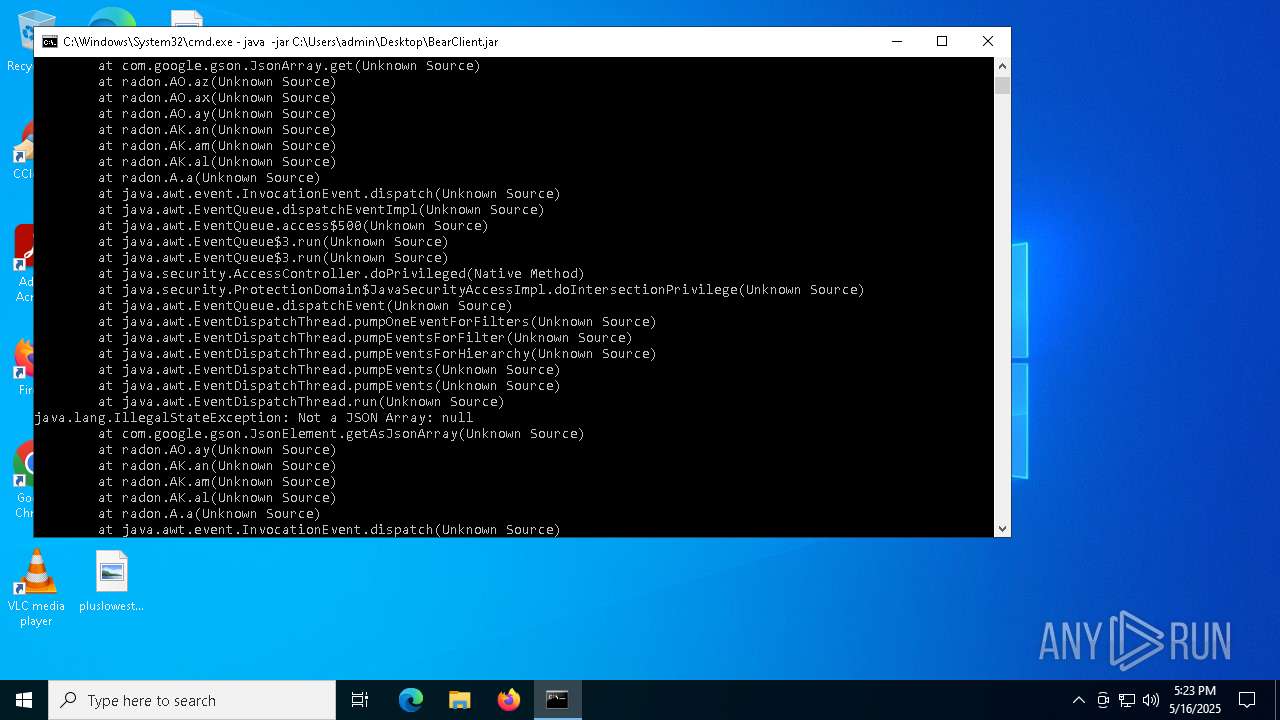Minimize the cmd.exe window

(x=896, y=41)
